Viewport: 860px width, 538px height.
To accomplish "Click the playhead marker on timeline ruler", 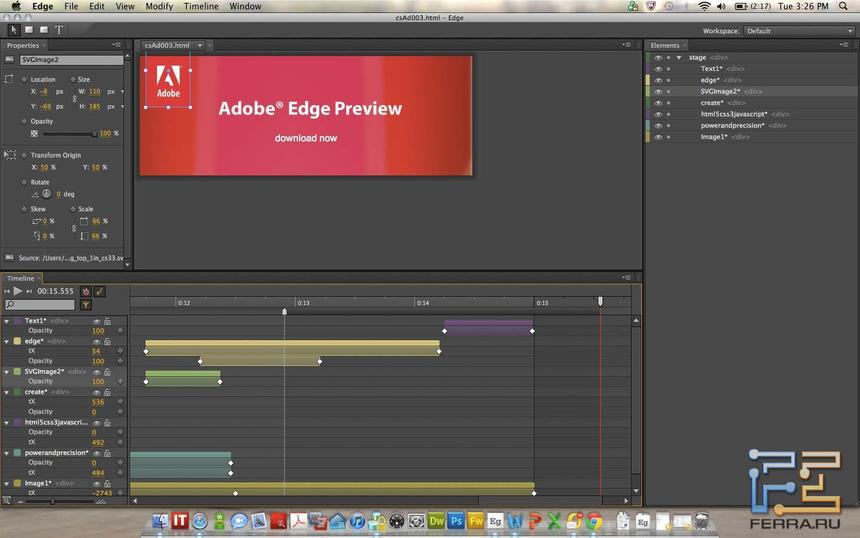I will (600, 301).
